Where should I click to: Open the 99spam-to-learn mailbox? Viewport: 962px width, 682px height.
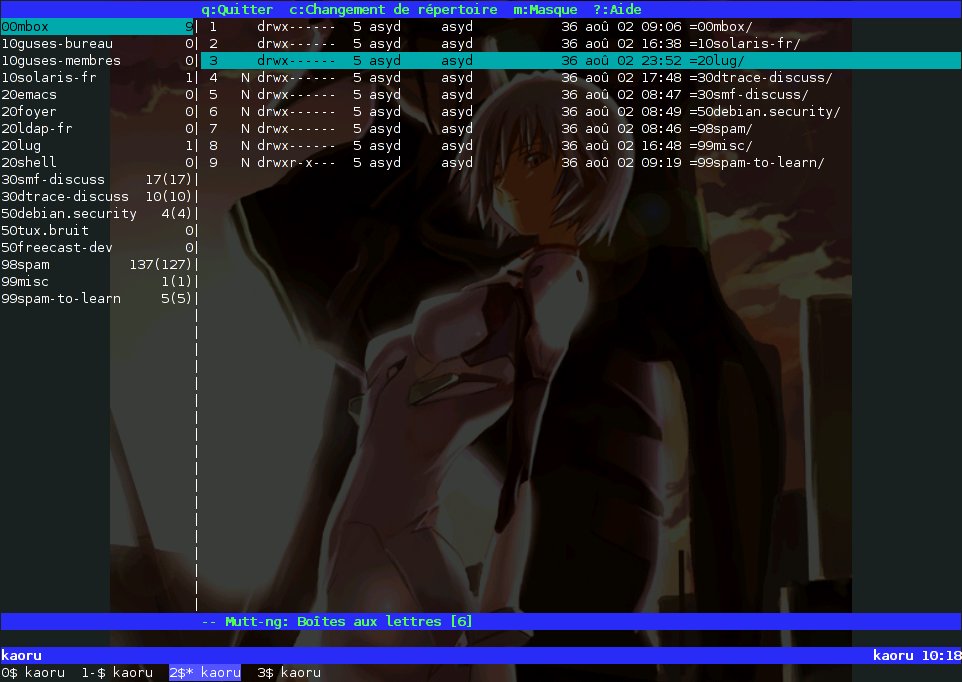click(x=60, y=298)
